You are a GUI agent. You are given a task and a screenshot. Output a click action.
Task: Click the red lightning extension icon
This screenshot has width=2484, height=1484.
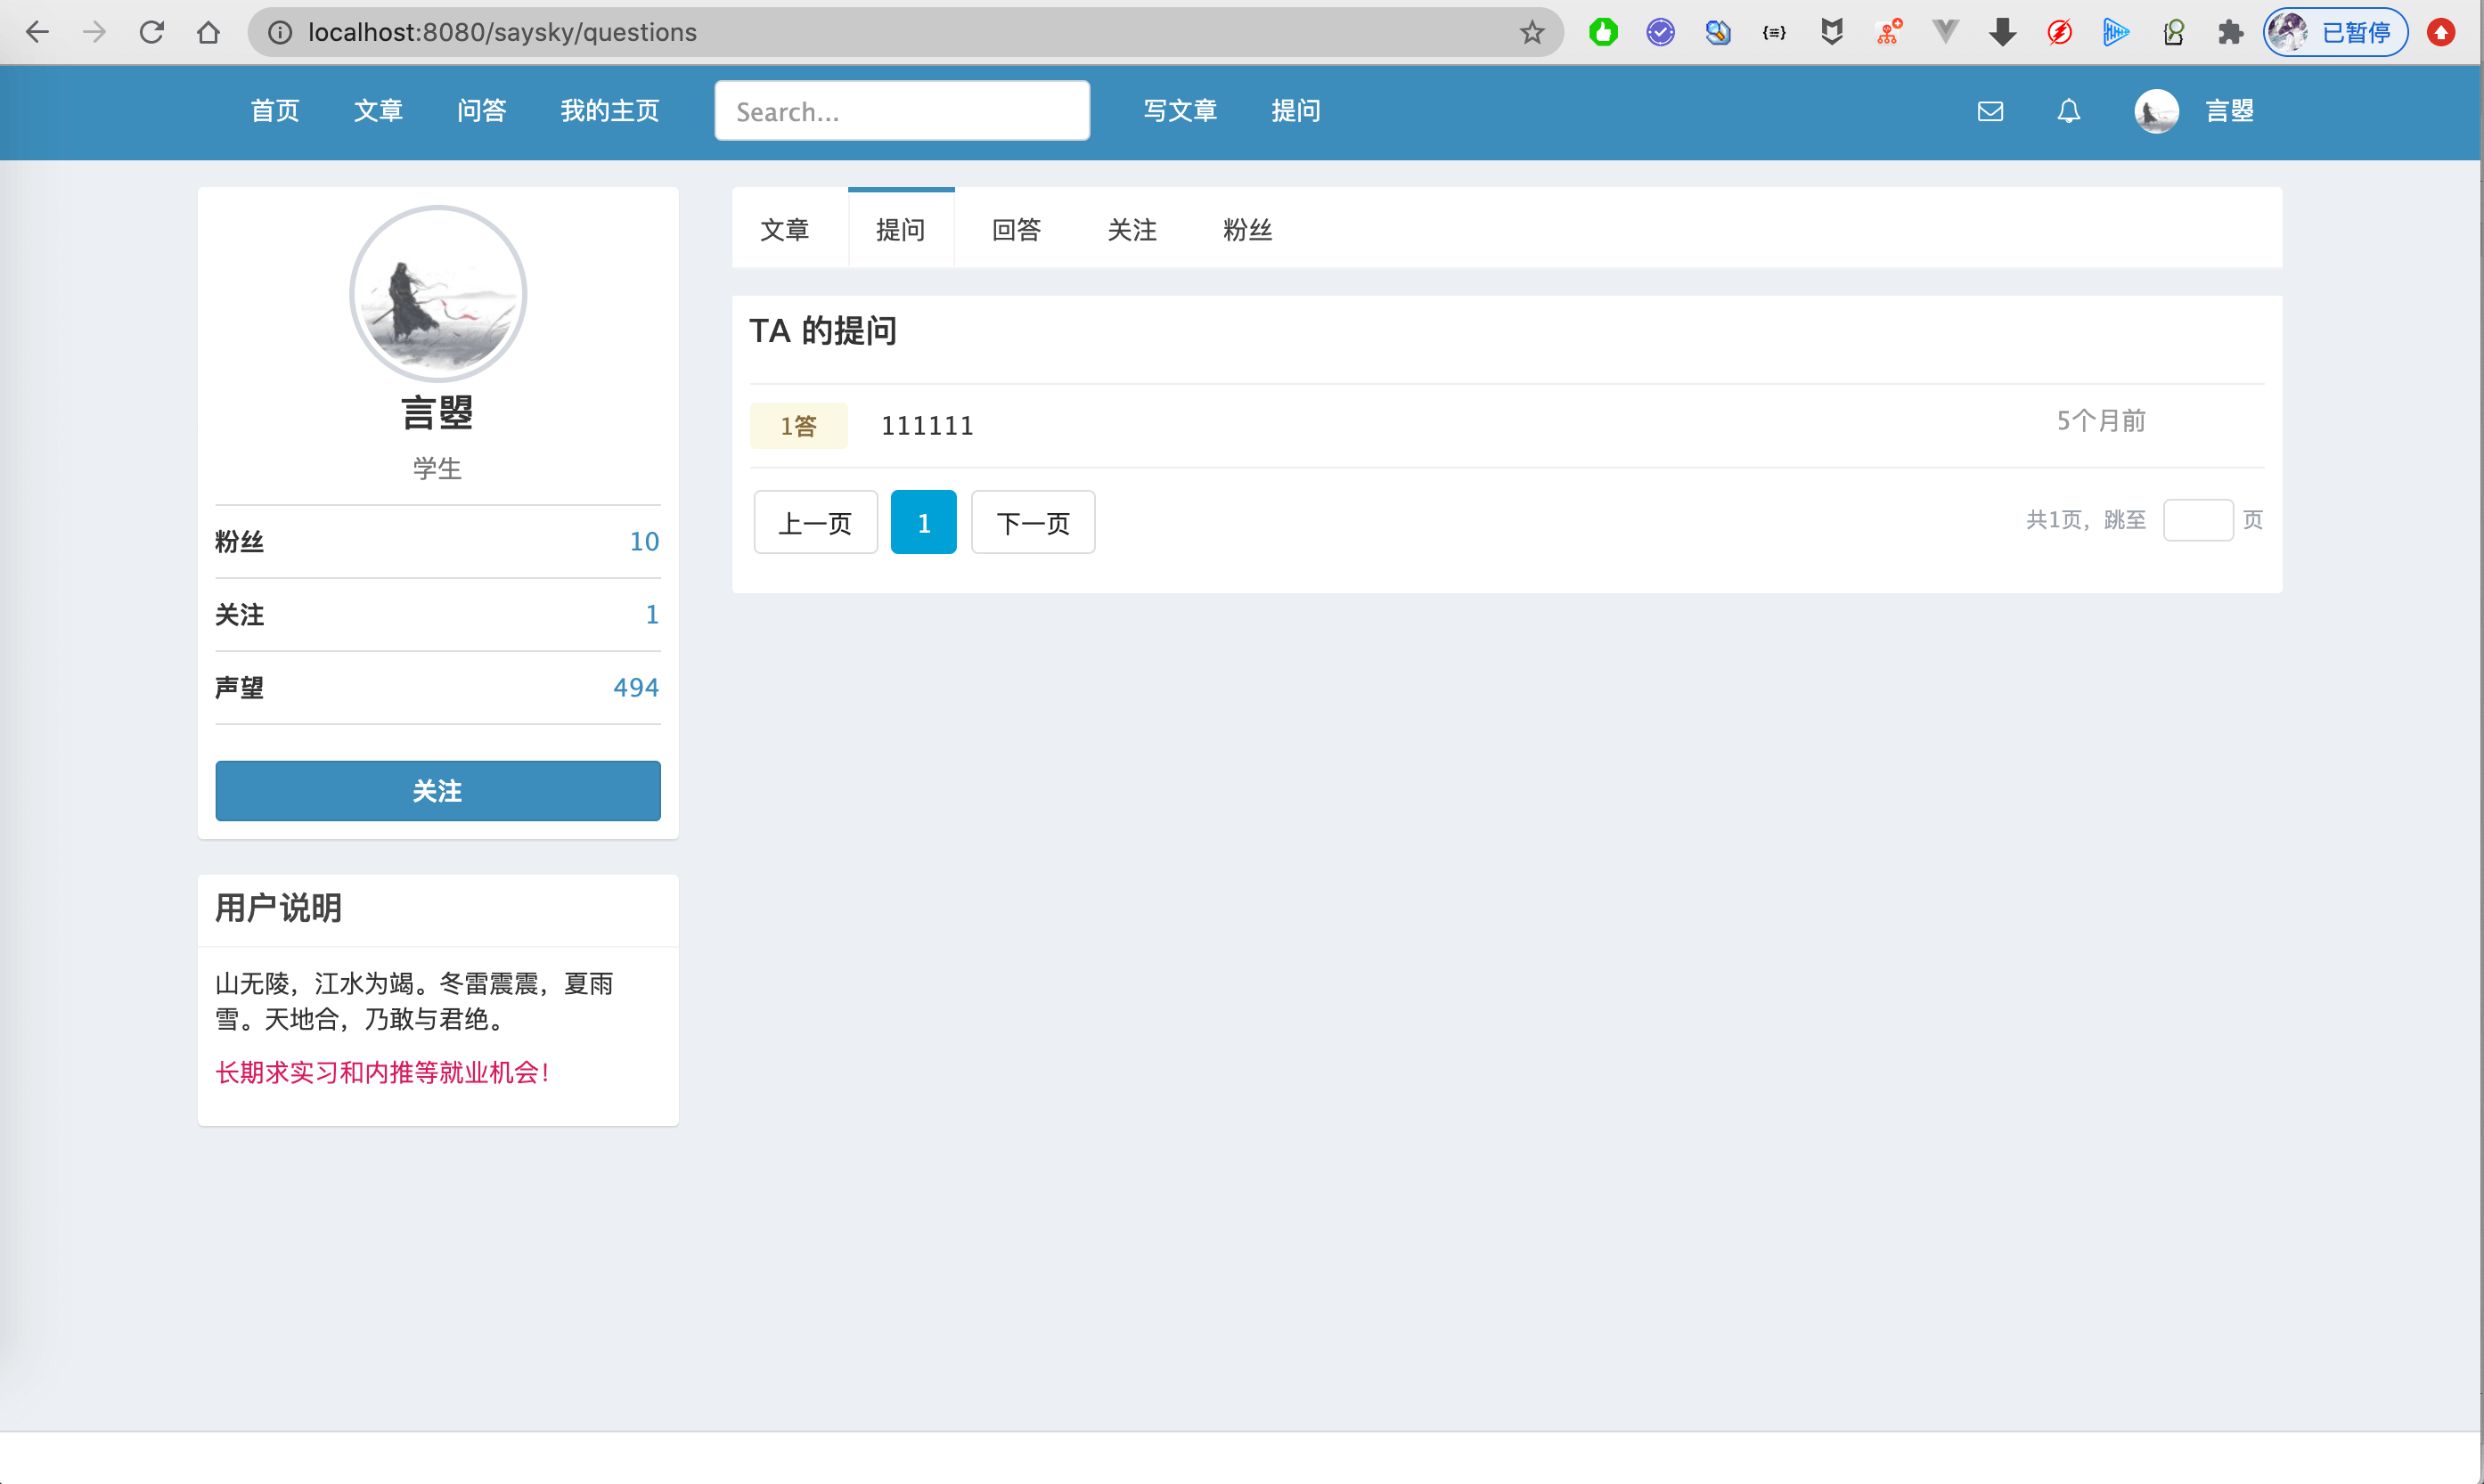coord(2060,32)
